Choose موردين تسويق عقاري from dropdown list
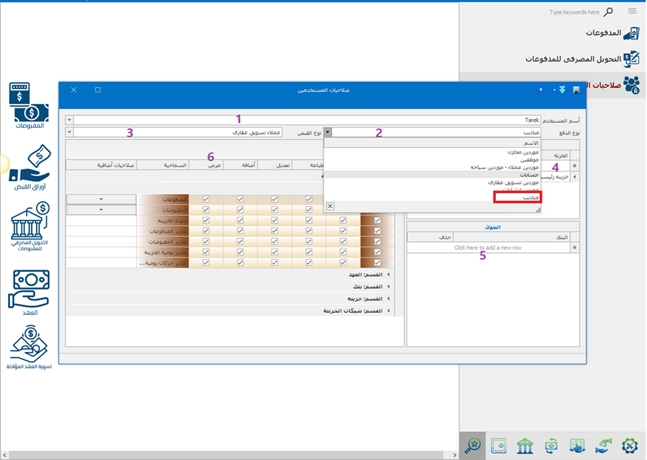Screen dimensions: 647x460 point(515,183)
